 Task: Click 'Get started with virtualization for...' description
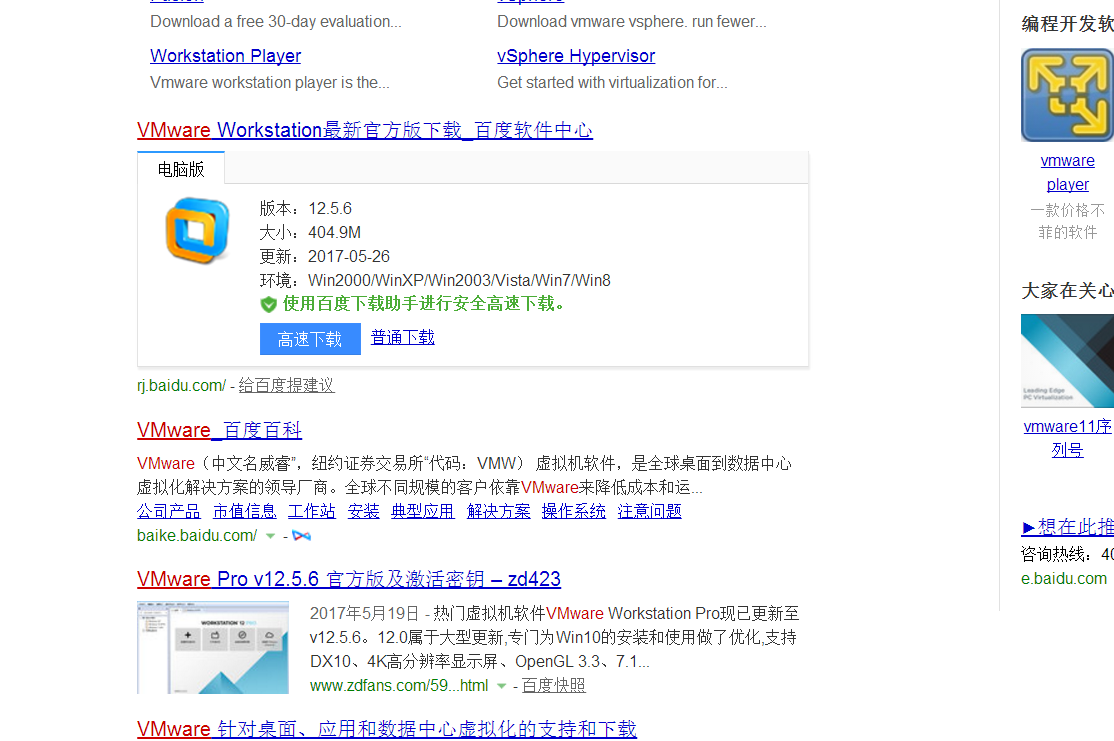click(x=612, y=82)
